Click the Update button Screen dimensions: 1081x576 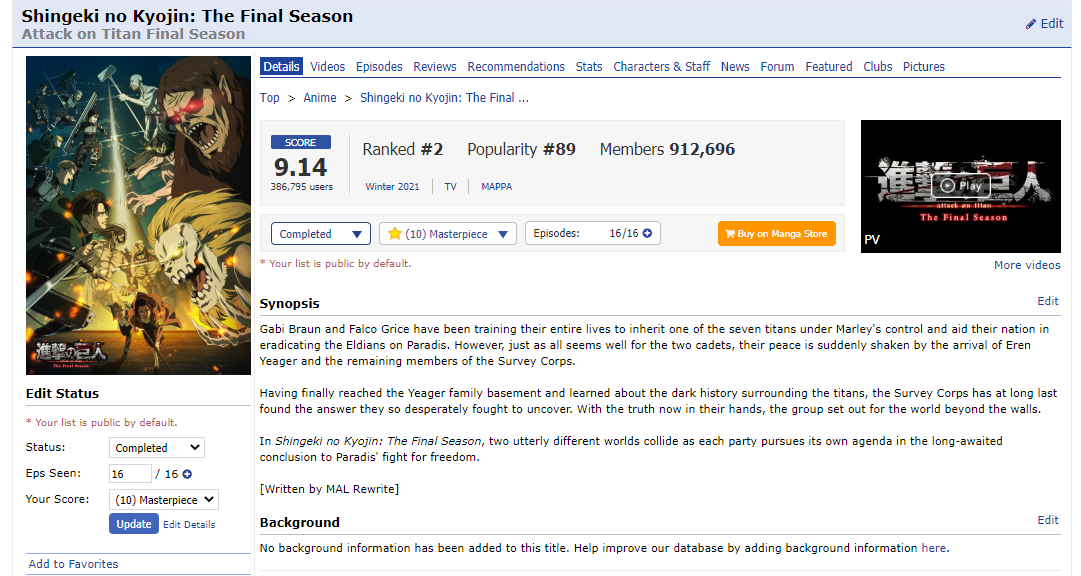(x=134, y=524)
